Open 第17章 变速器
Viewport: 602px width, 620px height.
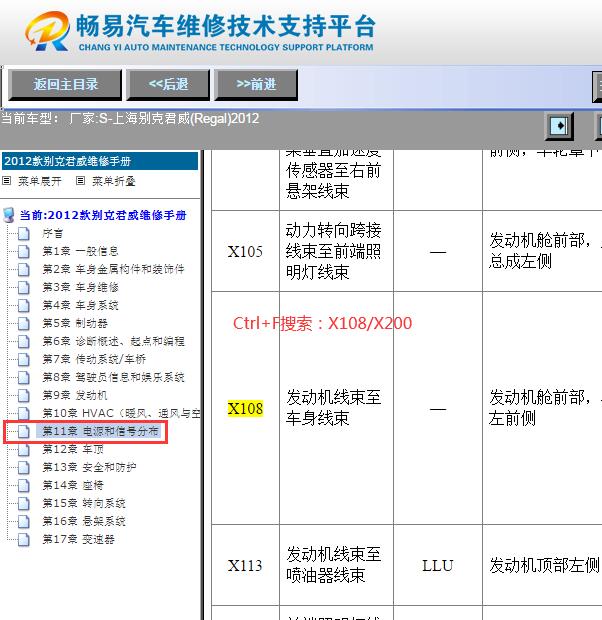78,539
